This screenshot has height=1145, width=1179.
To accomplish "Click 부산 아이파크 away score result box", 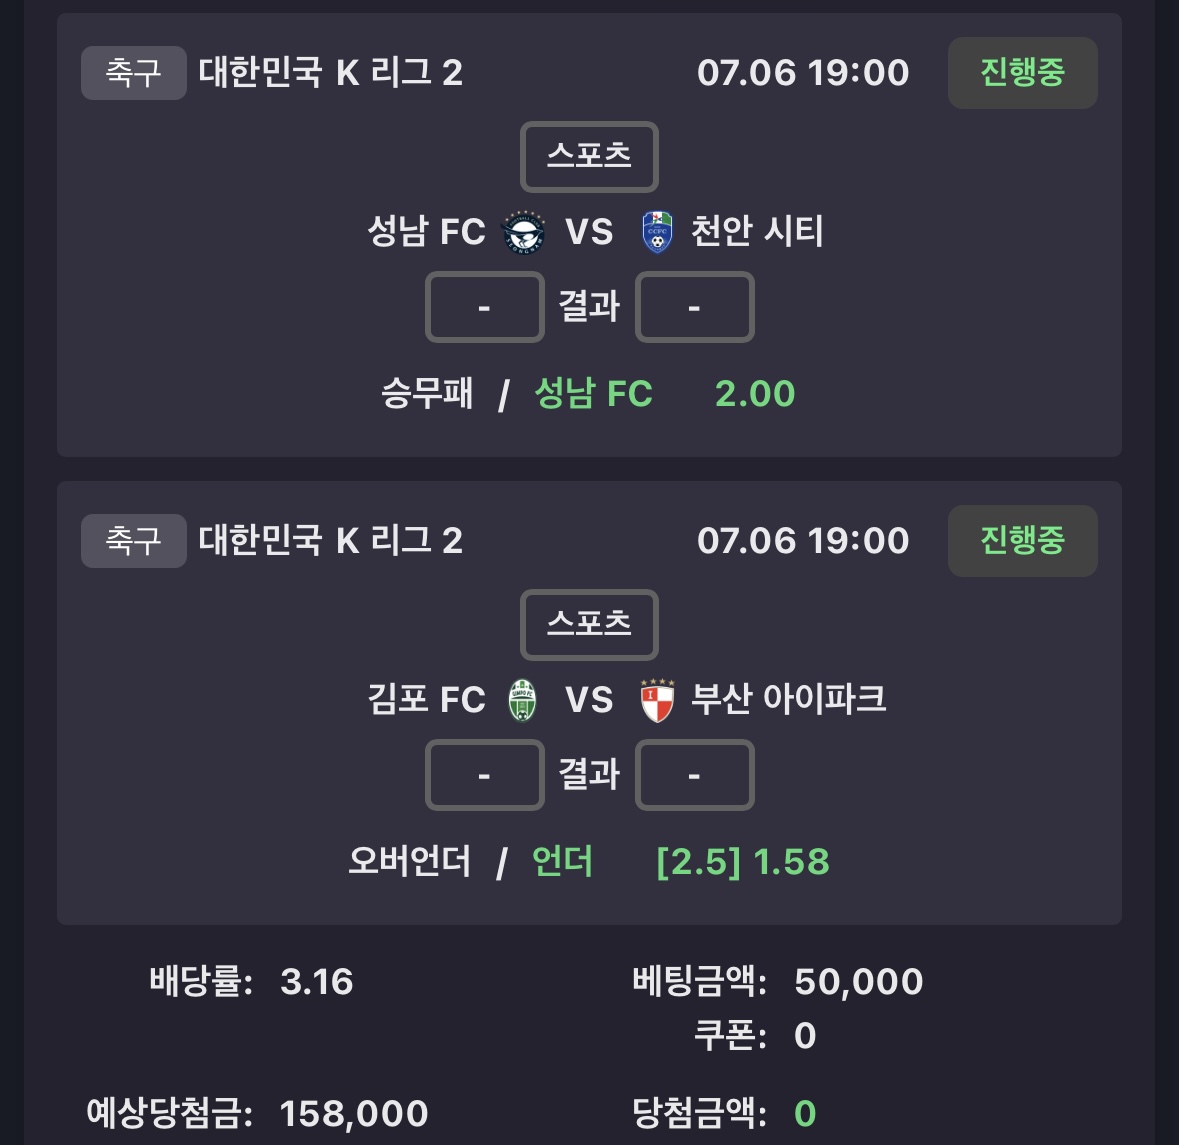I will click(x=695, y=774).
